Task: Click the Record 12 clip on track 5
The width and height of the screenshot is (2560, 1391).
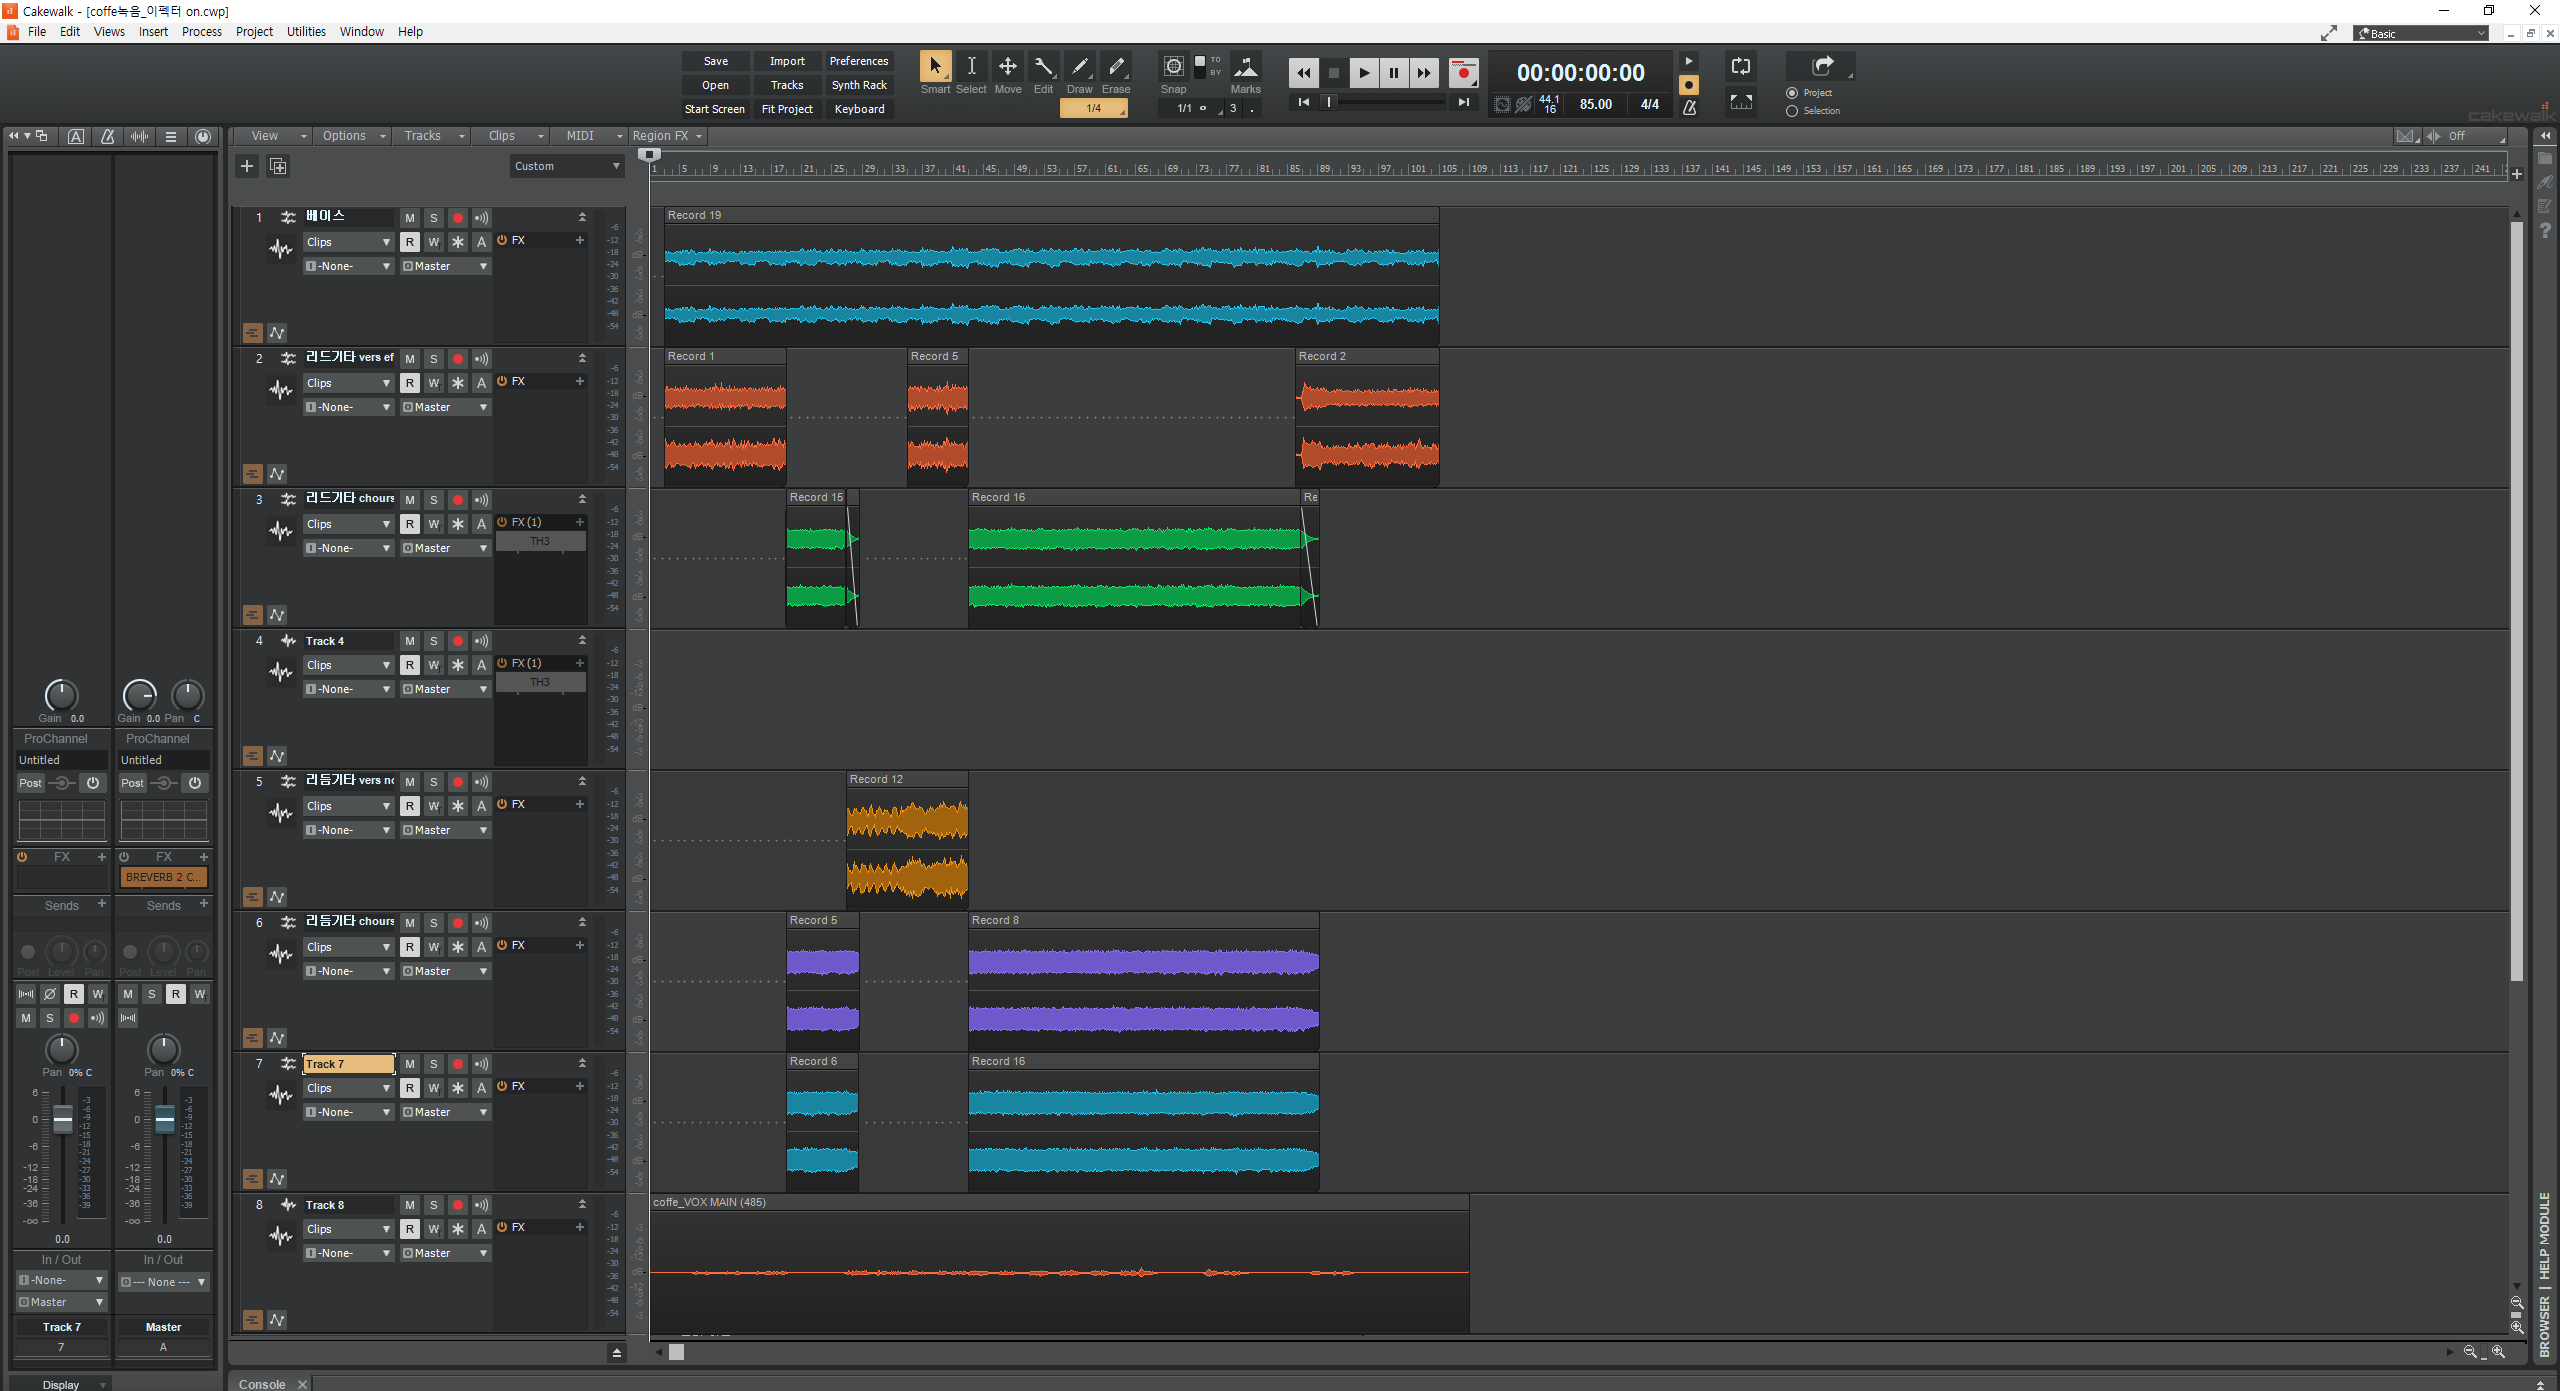Action: (906, 840)
